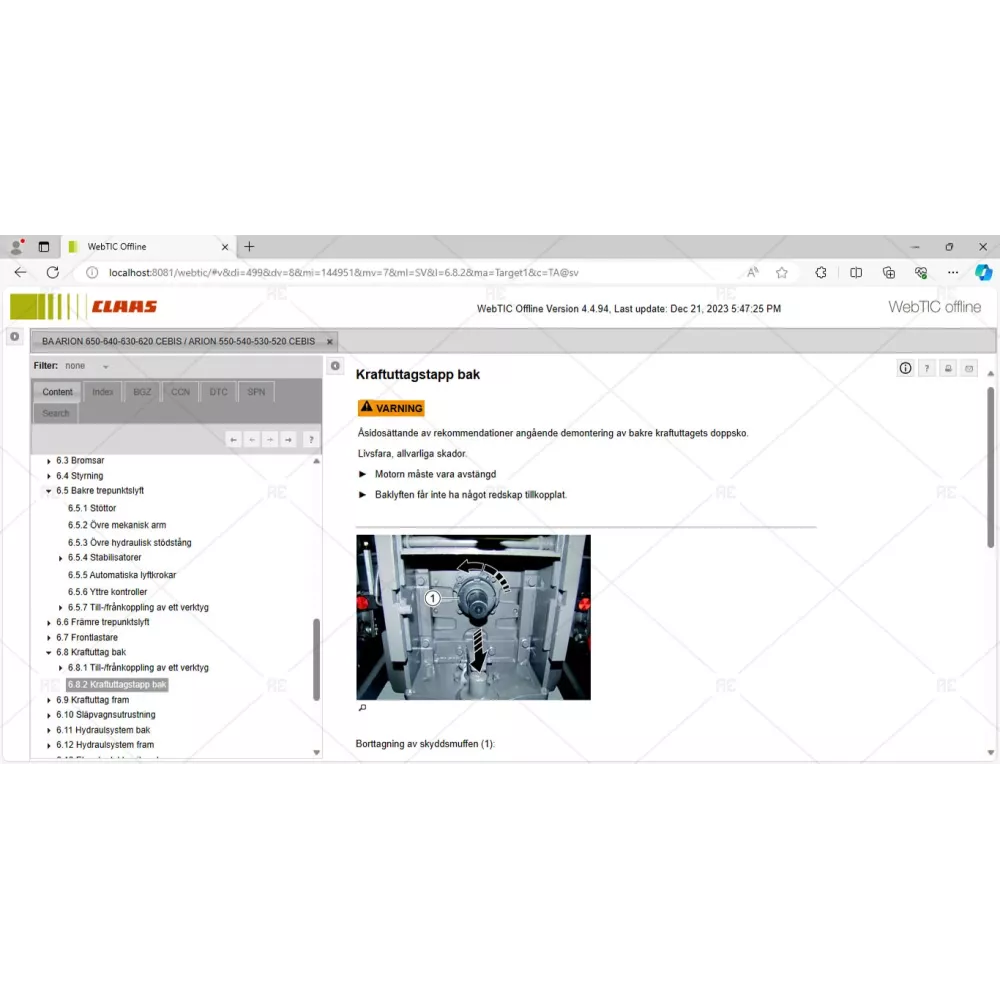Open the DTC tab
The width and height of the screenshot is (1000, 1000).
[218, 392]
